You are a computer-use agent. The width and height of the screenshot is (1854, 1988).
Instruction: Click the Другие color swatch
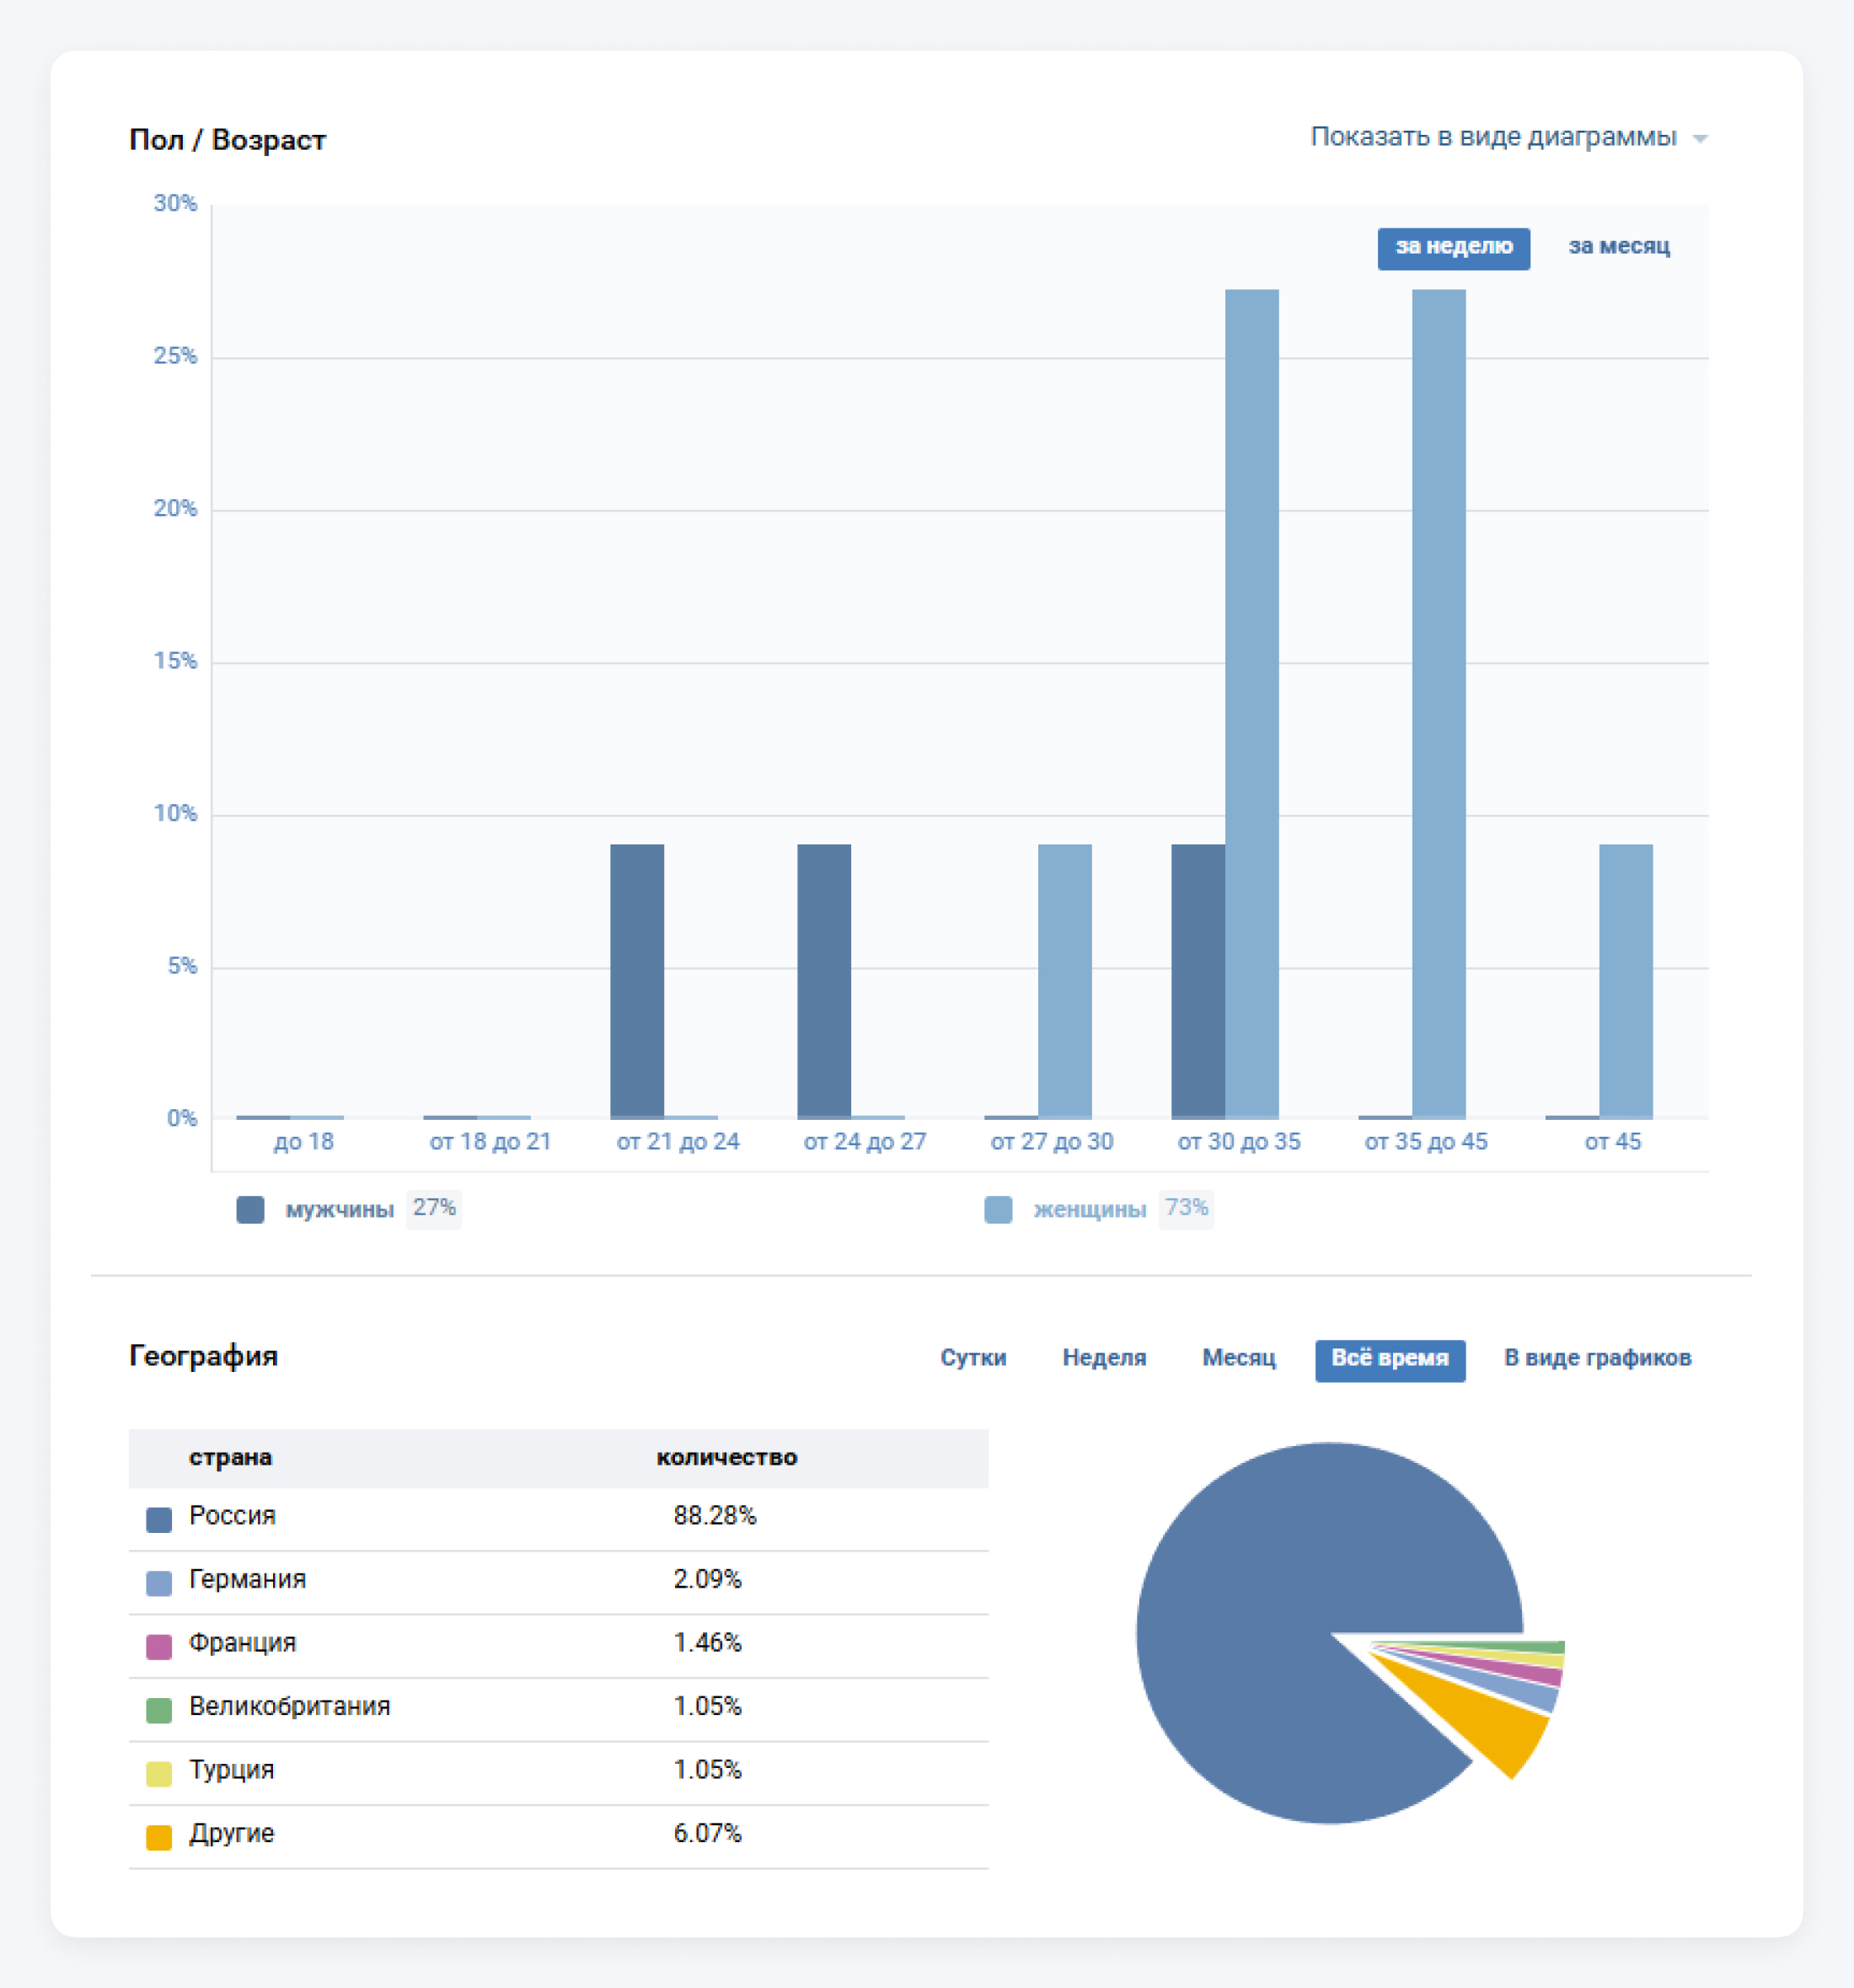(158, 1837)
